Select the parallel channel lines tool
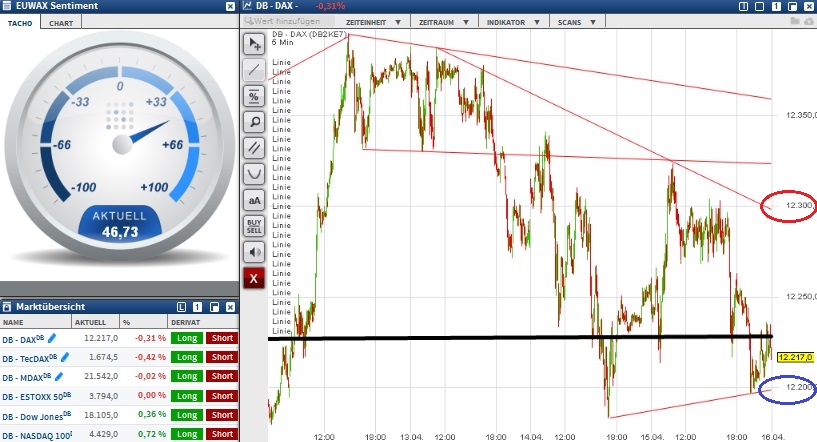Image resolution: width=817 pixels, height=442 pixels. [254, 148]
